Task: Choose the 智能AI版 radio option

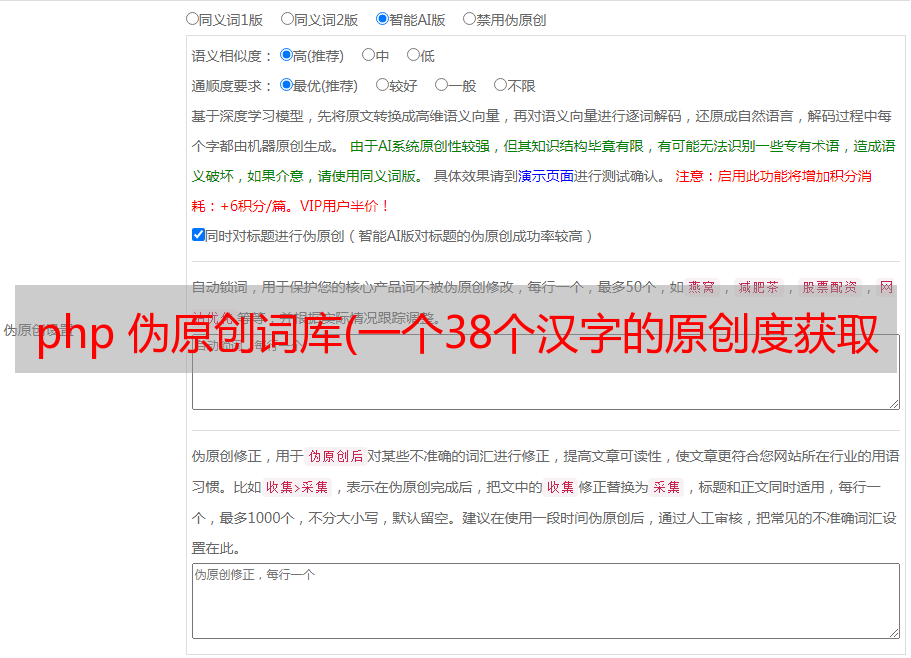Action: tap(382, 19)
